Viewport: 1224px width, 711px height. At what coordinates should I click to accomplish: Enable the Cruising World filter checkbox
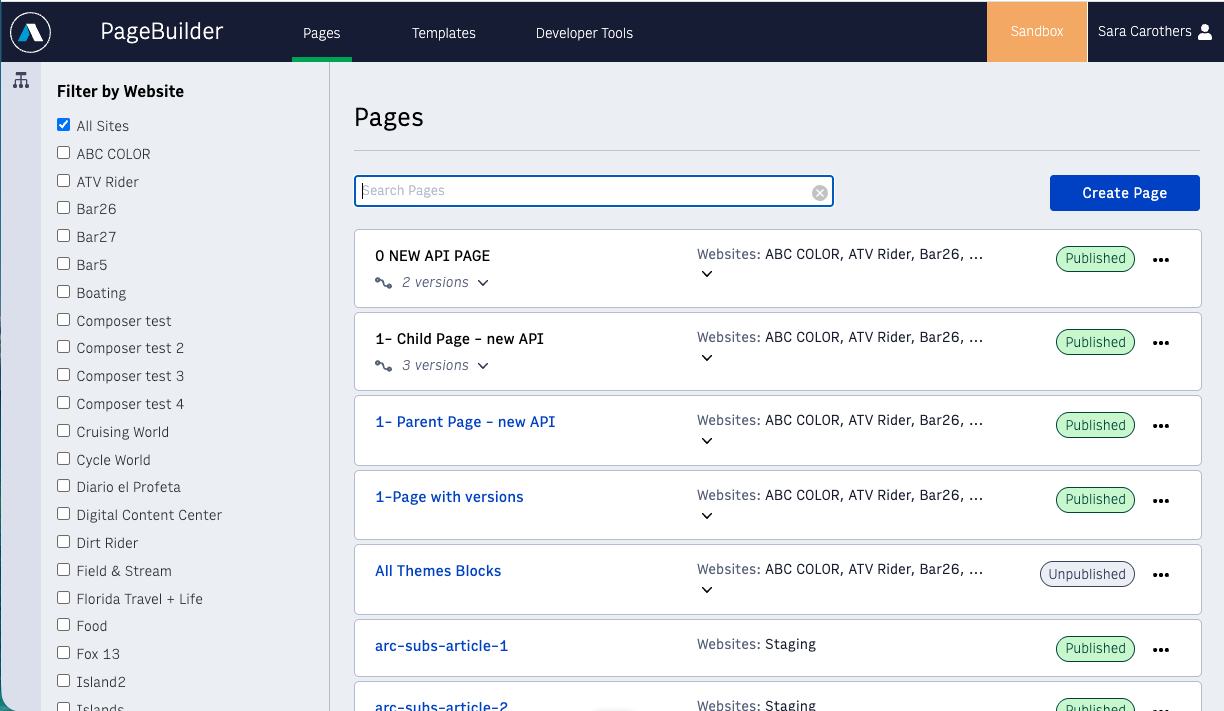point(64,431)
